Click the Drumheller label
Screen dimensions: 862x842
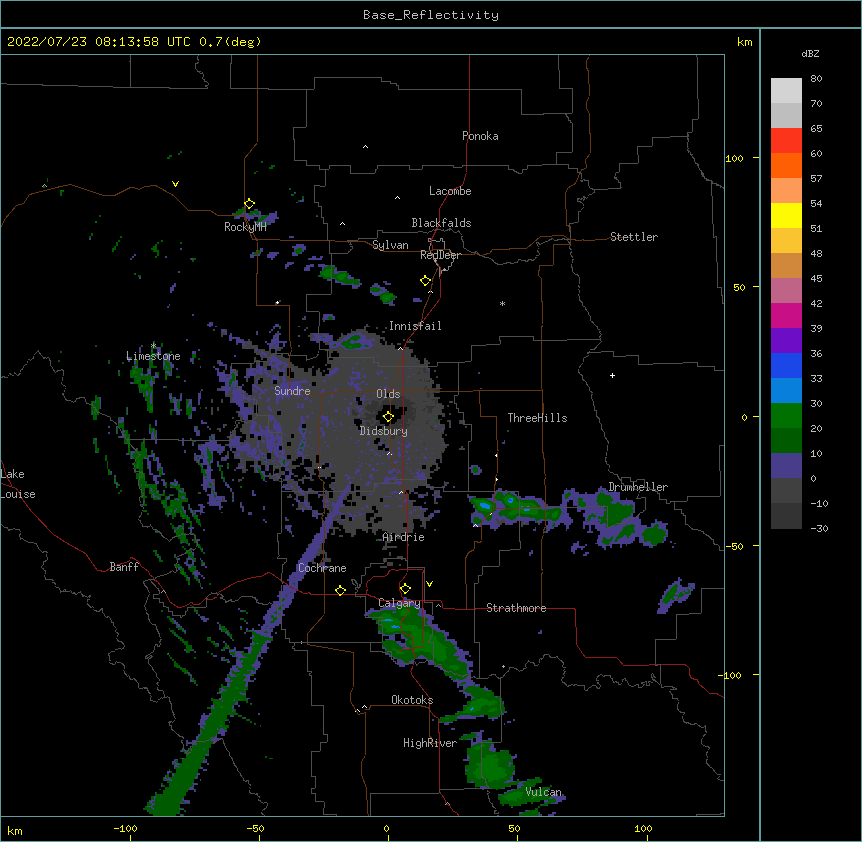click(638, 487)
